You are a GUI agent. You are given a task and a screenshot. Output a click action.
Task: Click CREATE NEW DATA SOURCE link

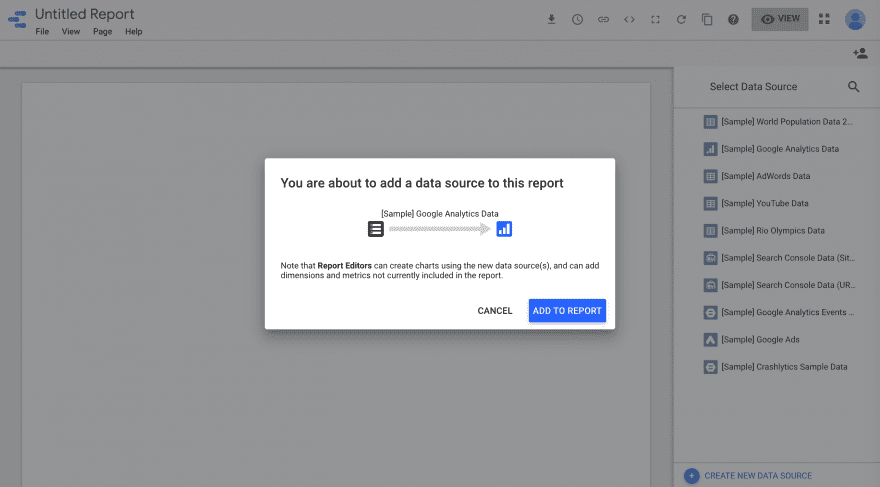[x=758, y=476]
